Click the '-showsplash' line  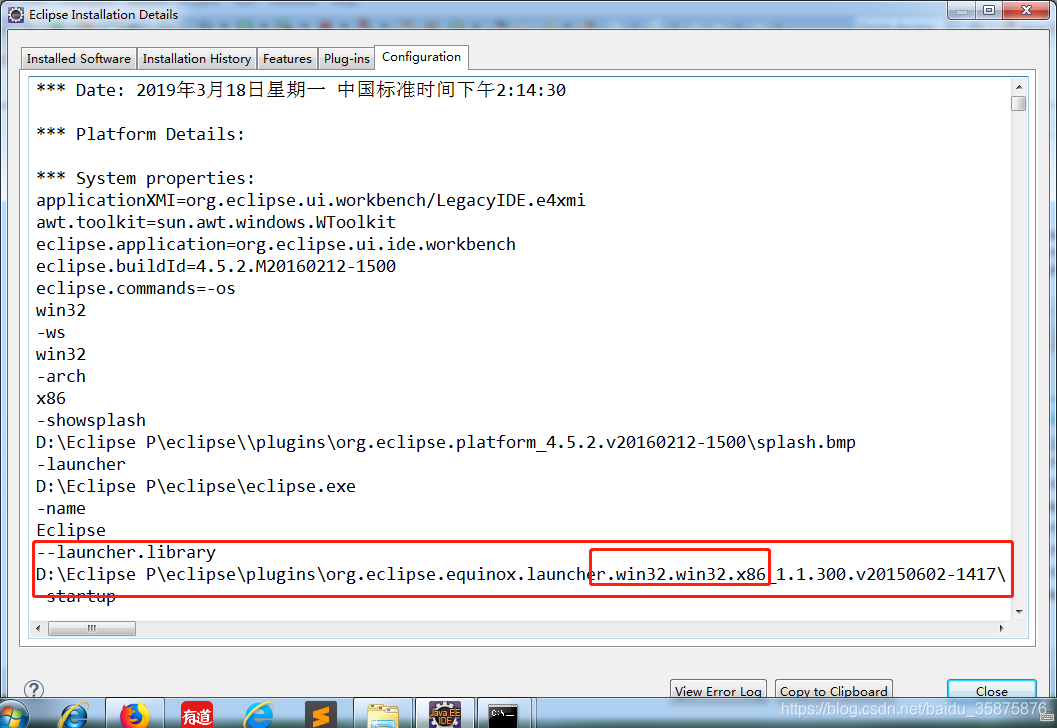(91, 420)
